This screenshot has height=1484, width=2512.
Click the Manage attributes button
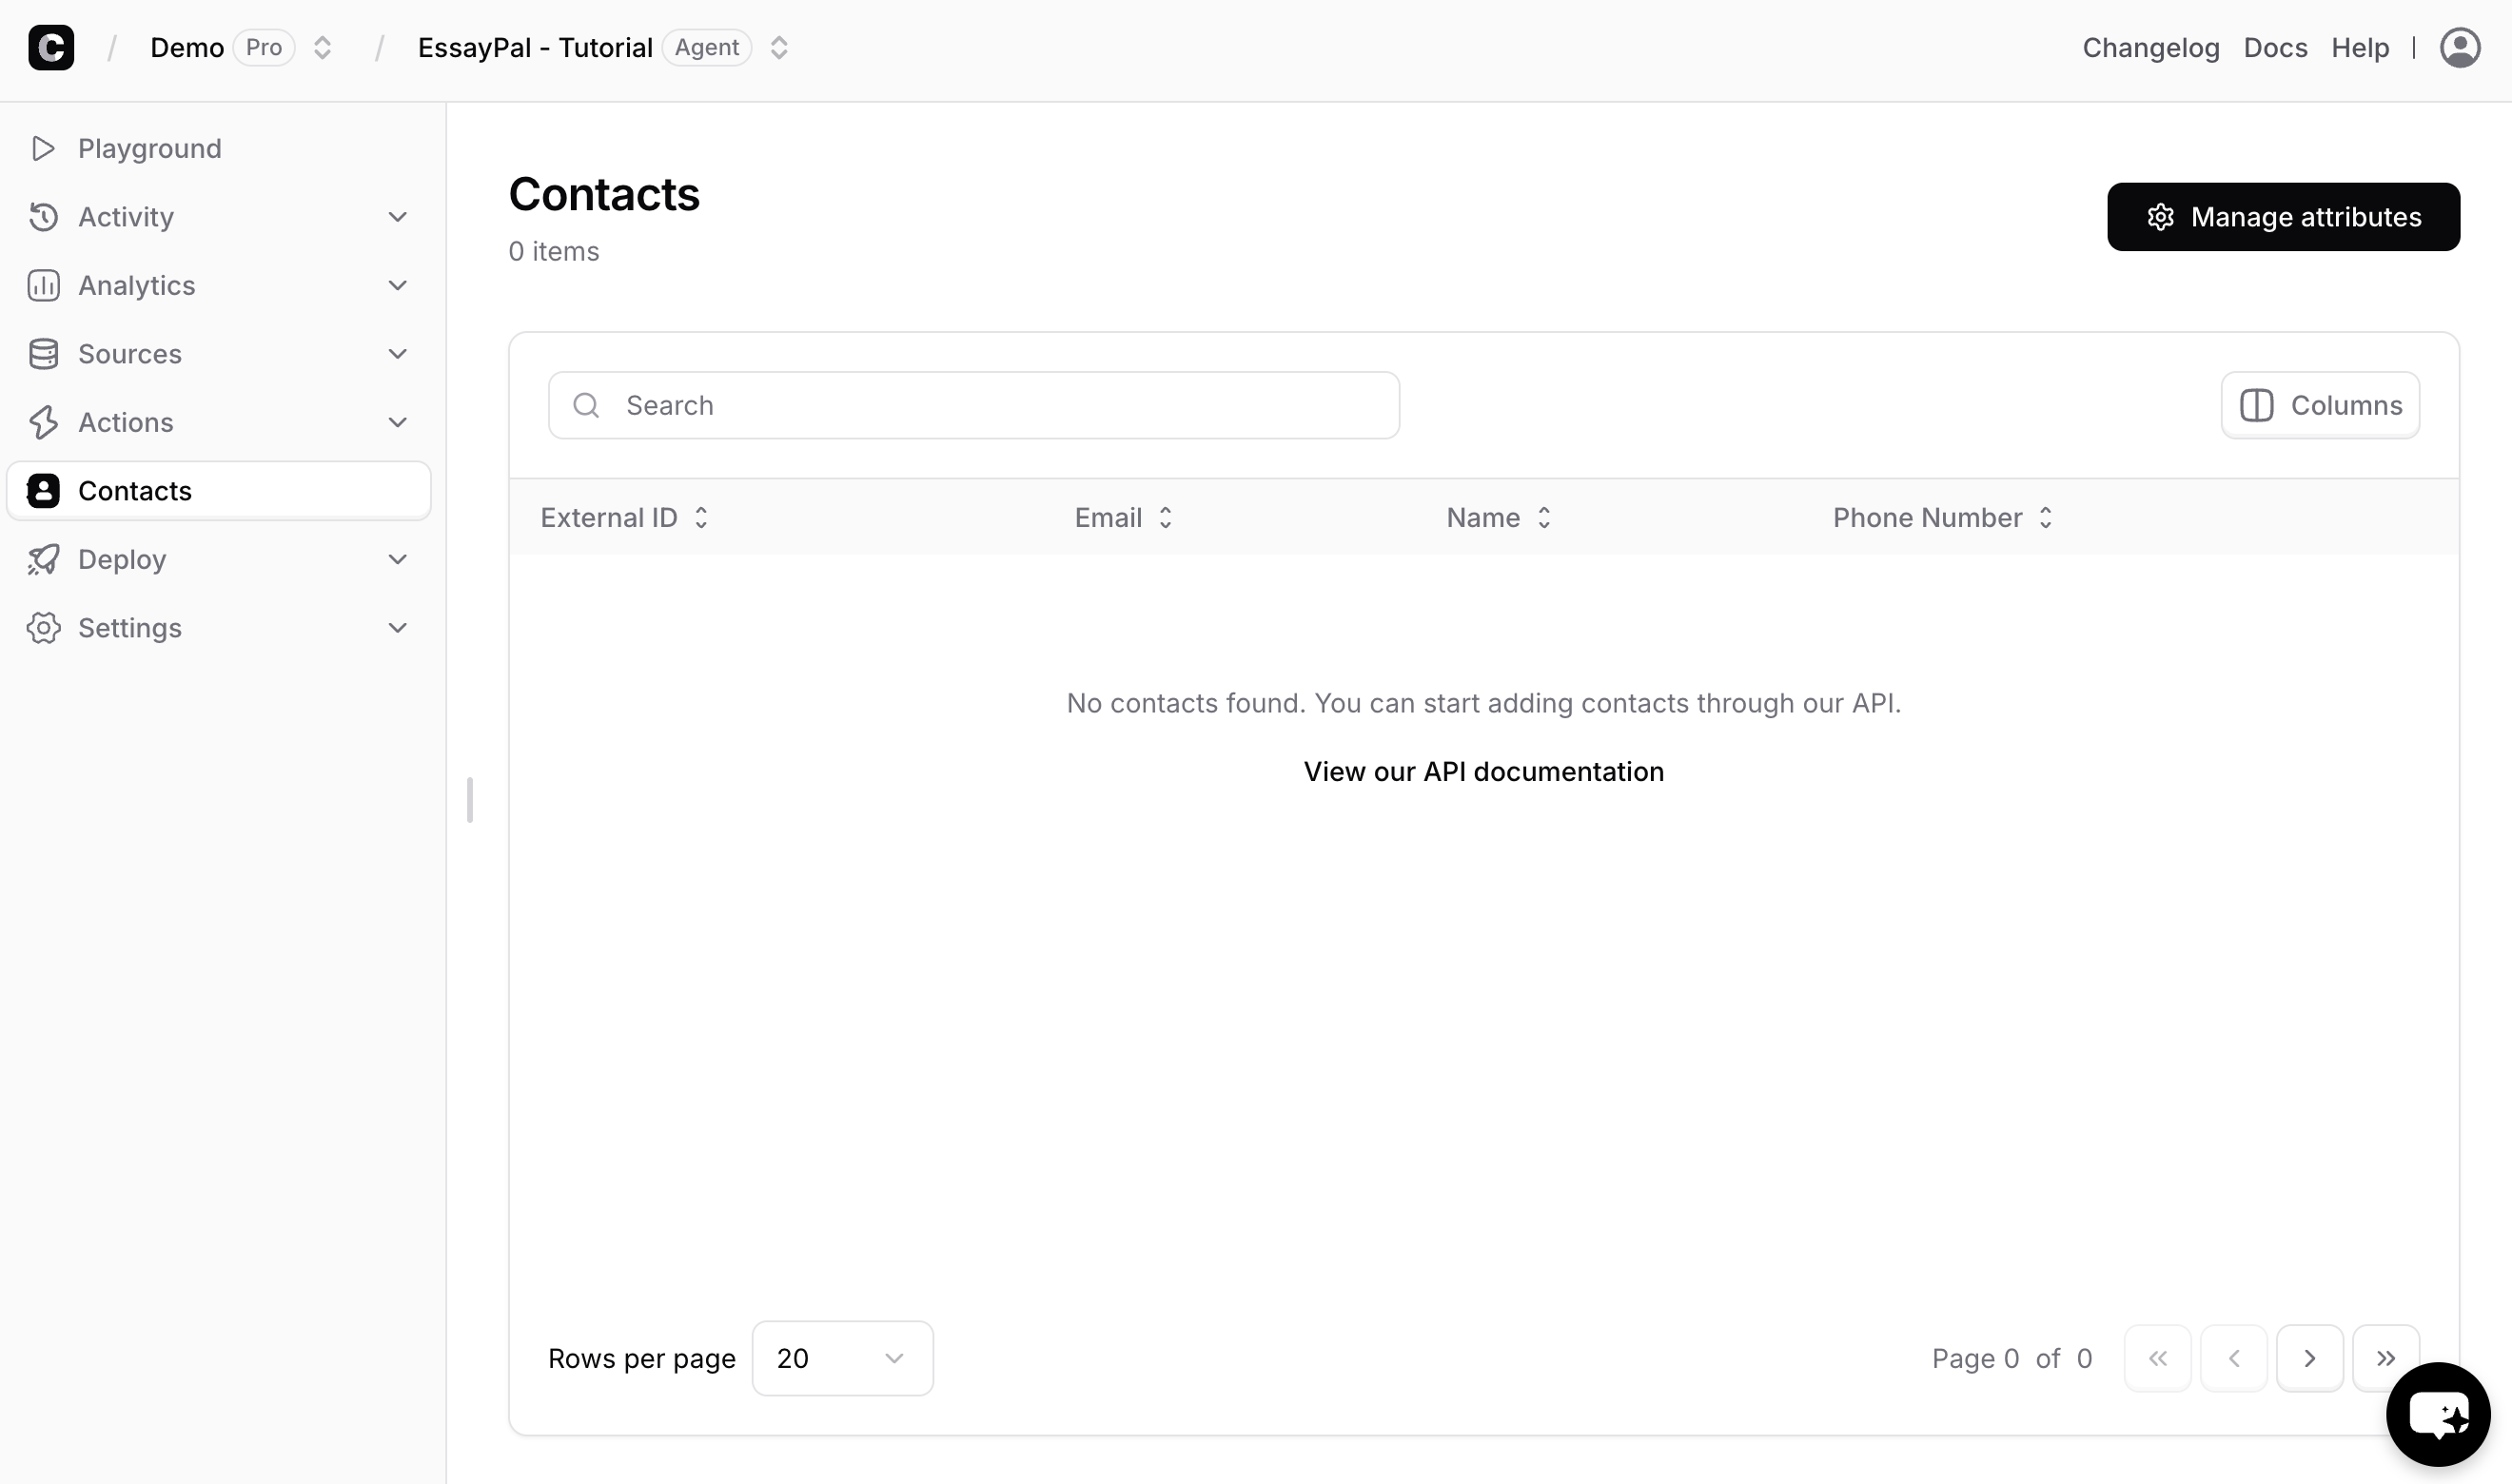click(x=2282, y=217)
